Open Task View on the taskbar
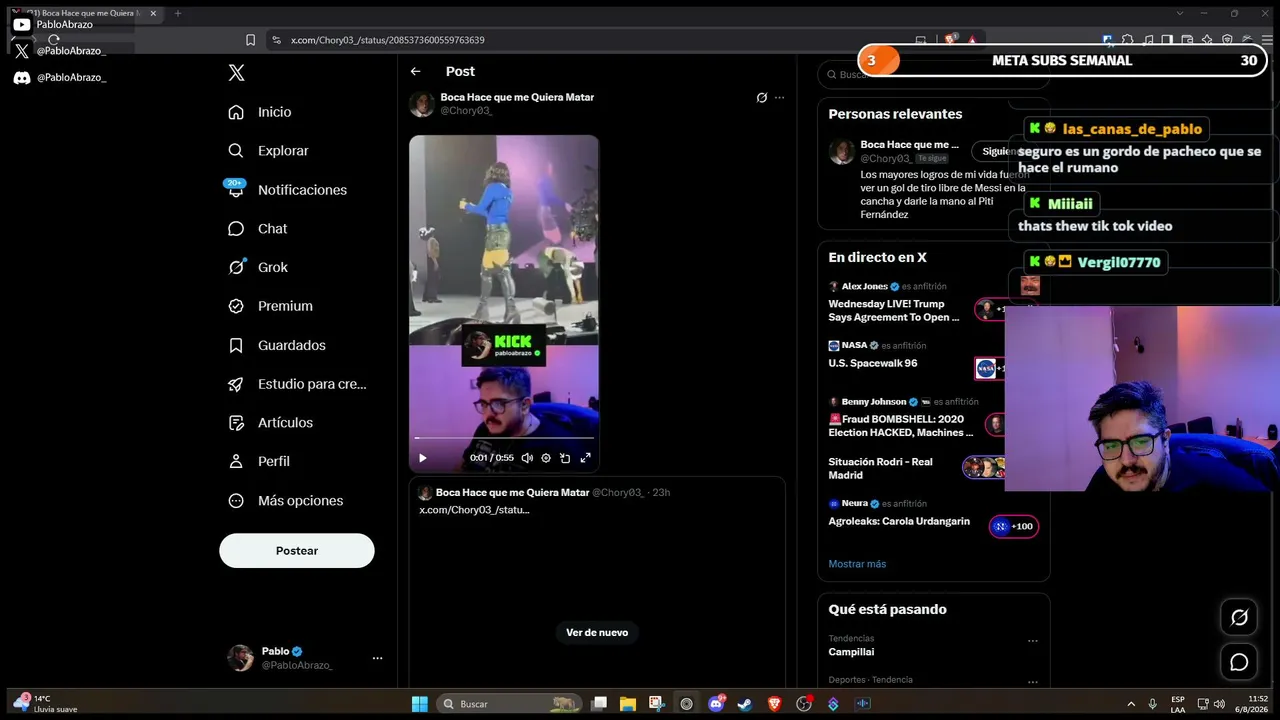 598,704
